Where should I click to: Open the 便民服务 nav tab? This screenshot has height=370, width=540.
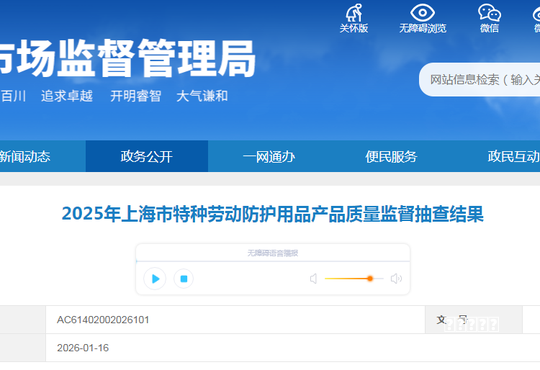click(x=391, y=156)
